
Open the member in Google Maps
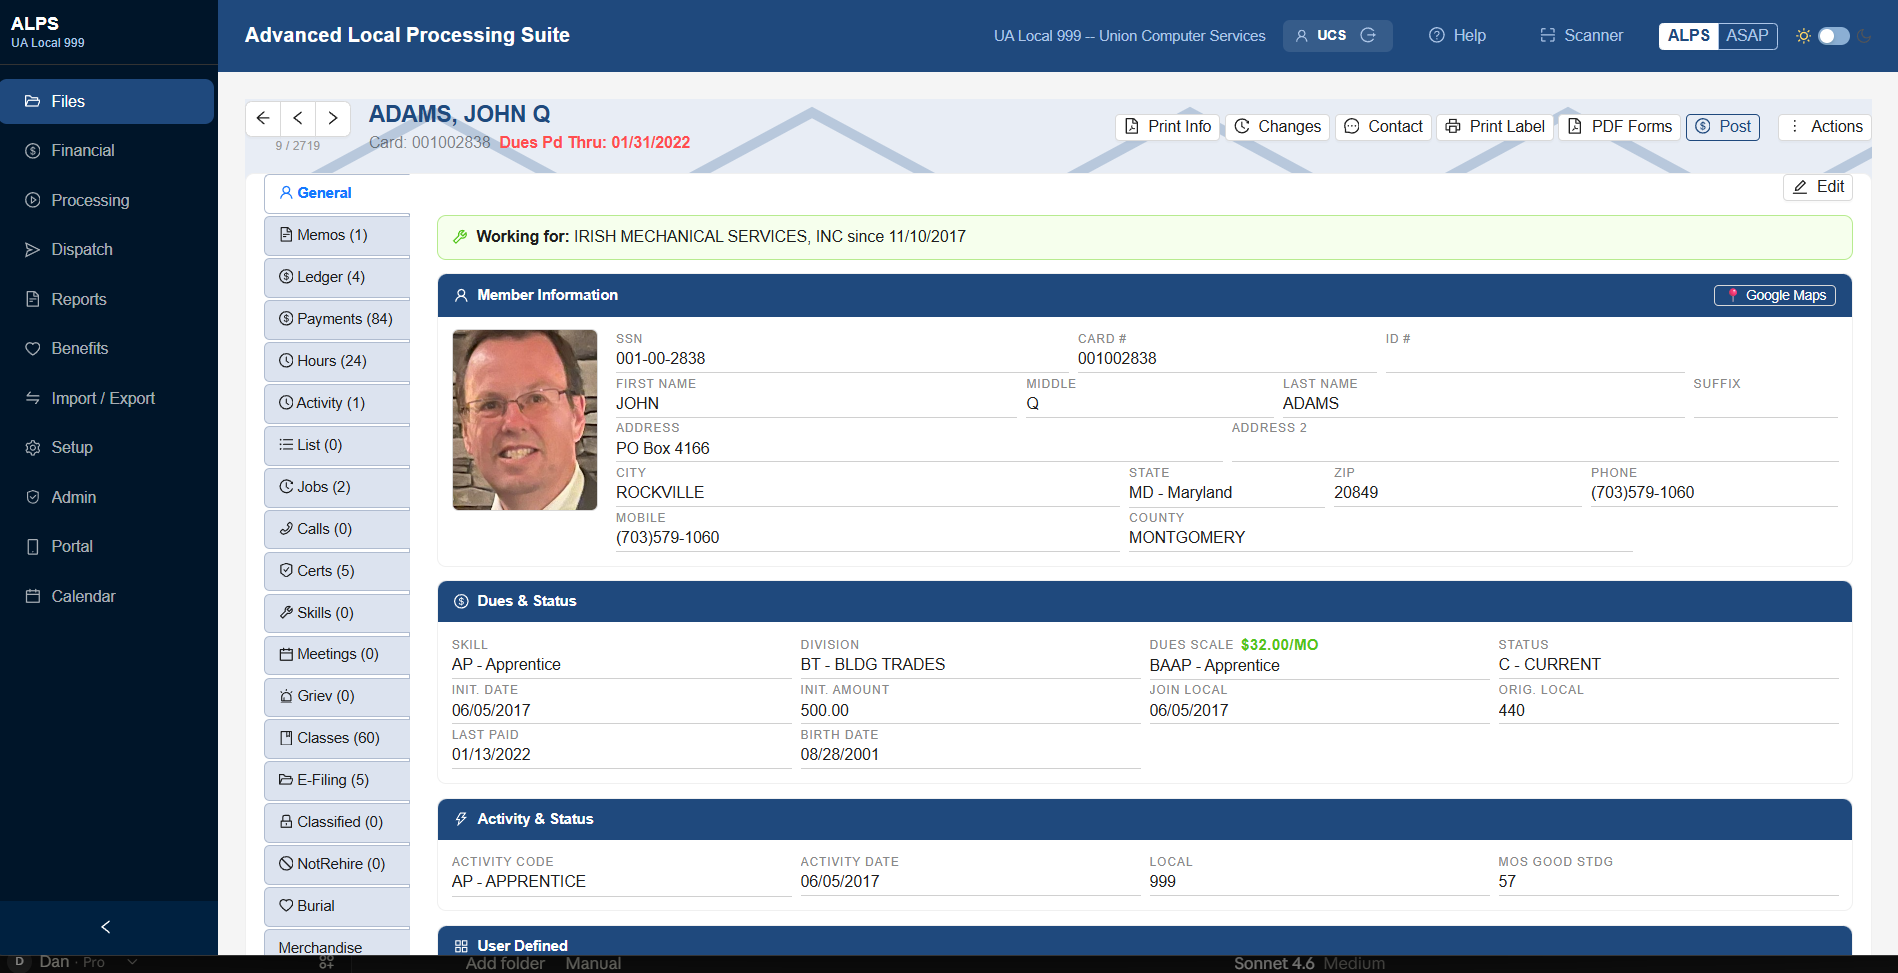point(1775,296)
